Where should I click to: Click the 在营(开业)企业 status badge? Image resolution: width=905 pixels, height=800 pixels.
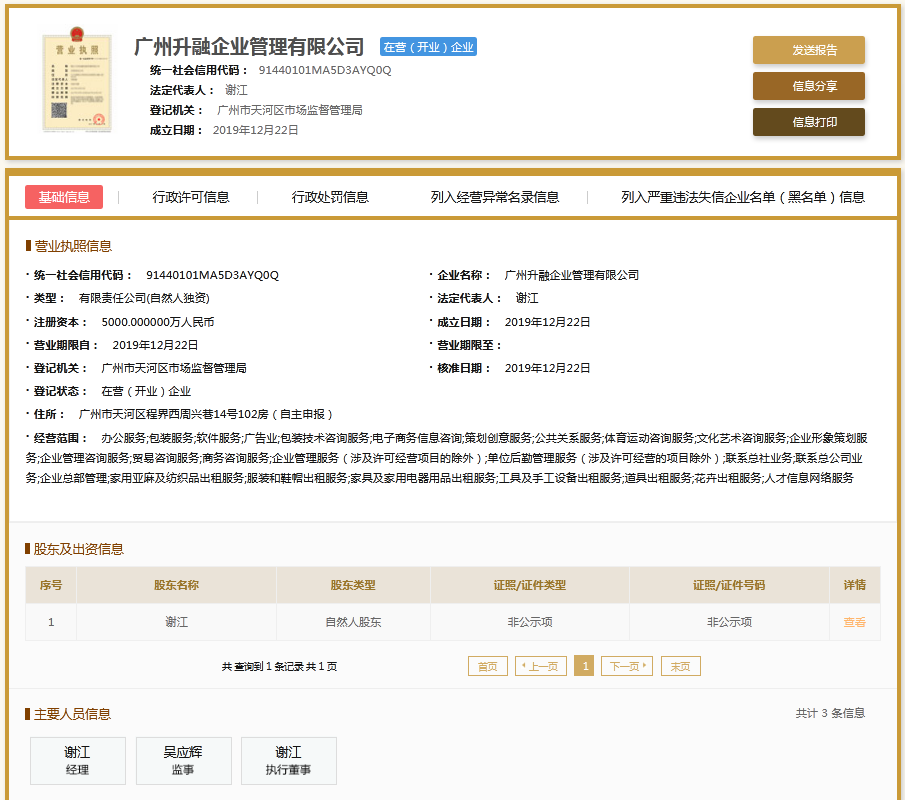428,47
